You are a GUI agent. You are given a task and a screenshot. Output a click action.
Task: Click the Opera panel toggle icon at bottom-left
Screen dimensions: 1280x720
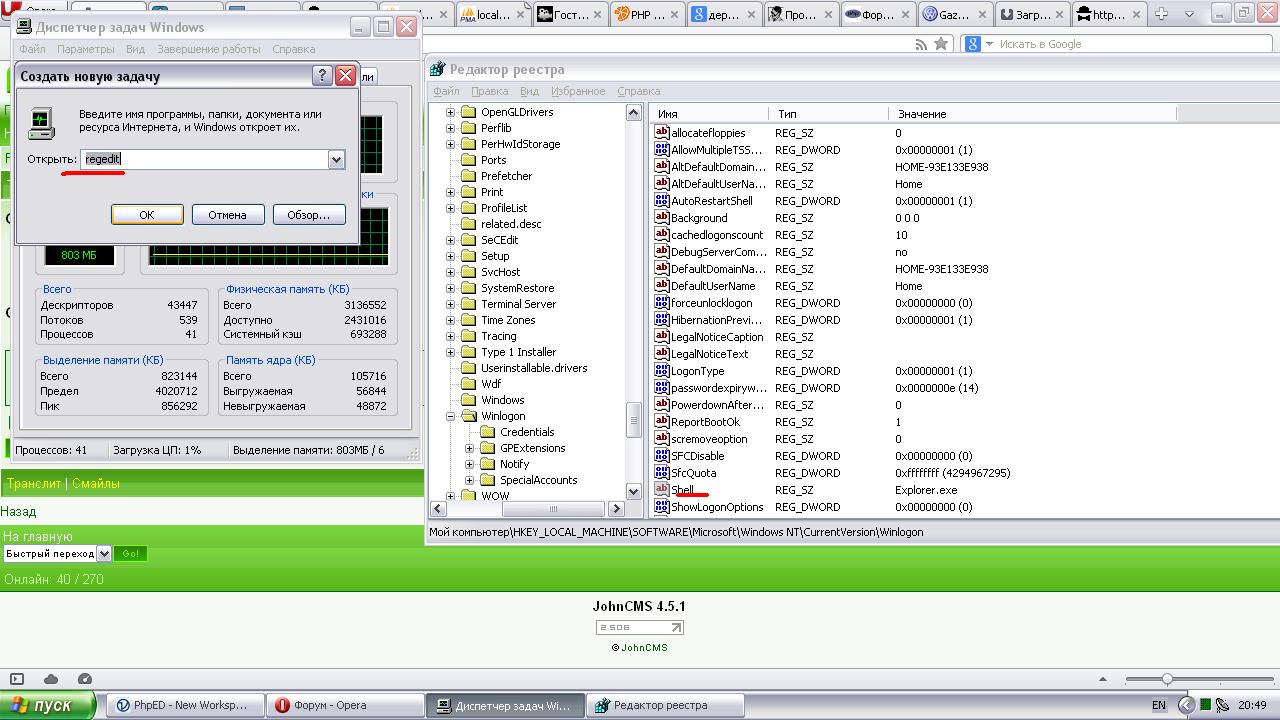[x=16, y=679]
